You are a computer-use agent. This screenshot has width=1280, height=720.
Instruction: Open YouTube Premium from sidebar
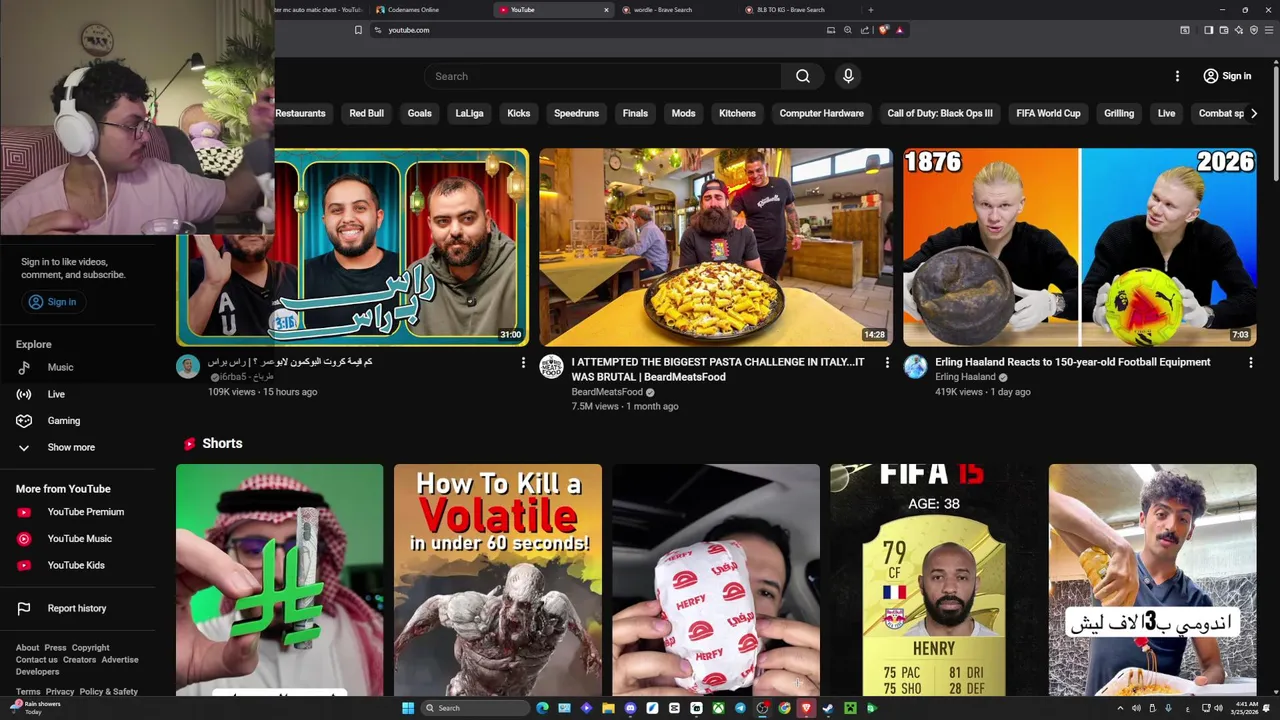pyautogui.click(x=85, y=512)
